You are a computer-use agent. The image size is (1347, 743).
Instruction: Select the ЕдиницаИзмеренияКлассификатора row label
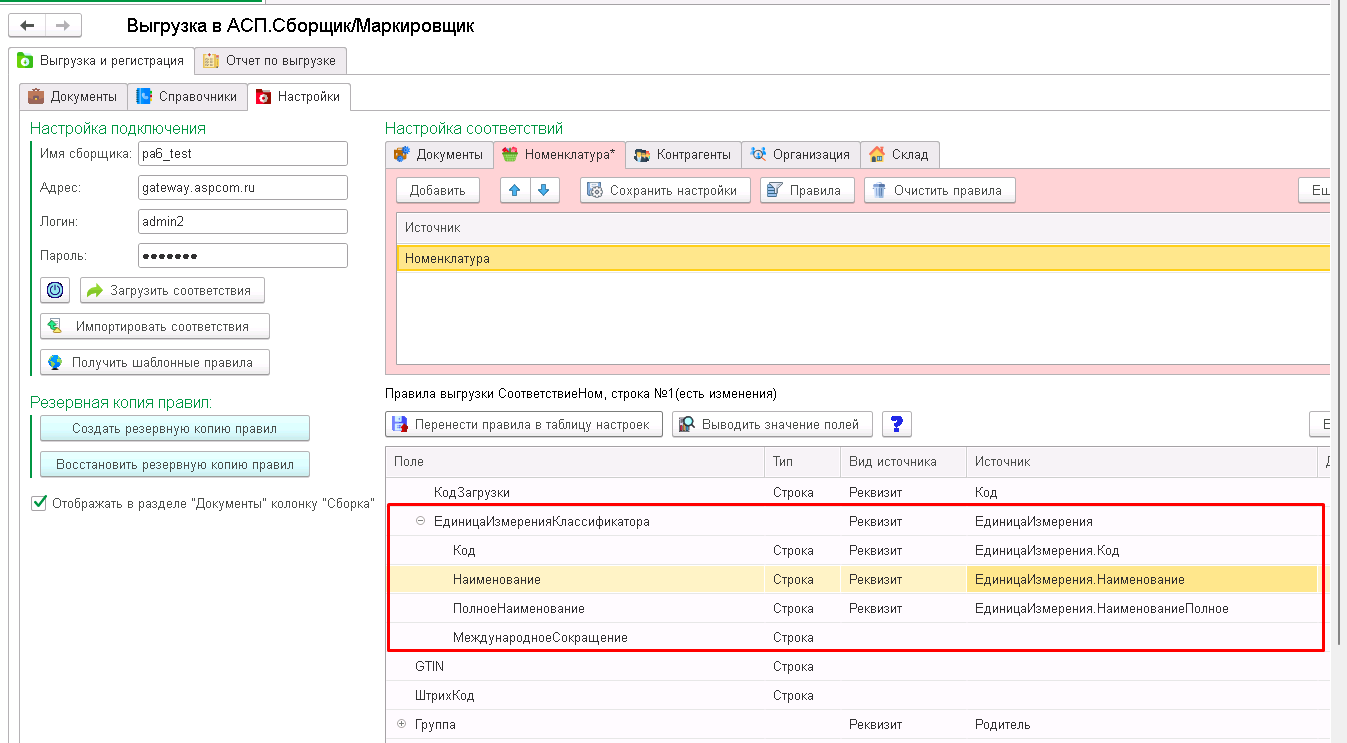(541, 521)
